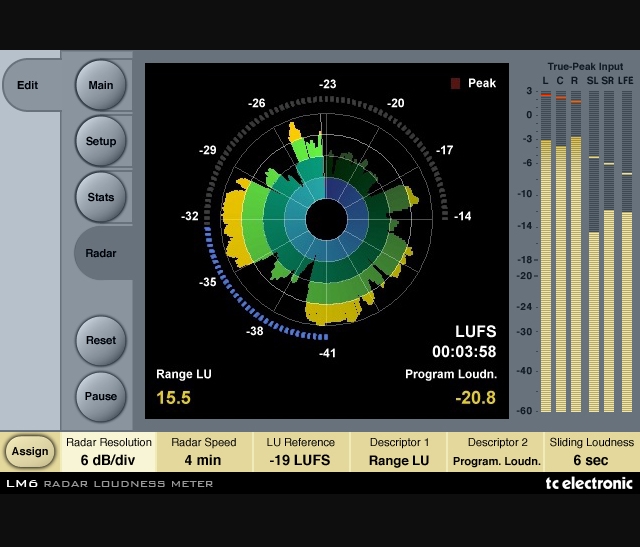
Task: Pause the loudness meter
Action: pos(101,396)
